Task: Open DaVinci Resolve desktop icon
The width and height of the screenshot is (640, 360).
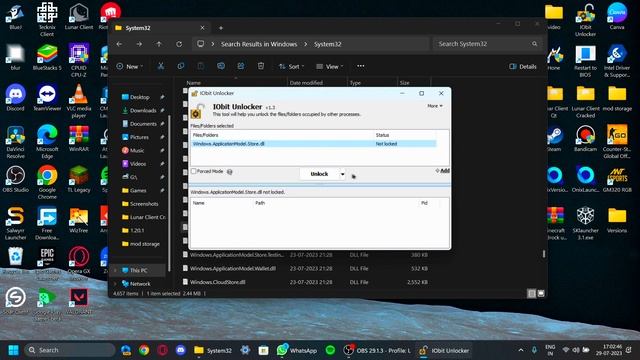Action: click(16, 142)
